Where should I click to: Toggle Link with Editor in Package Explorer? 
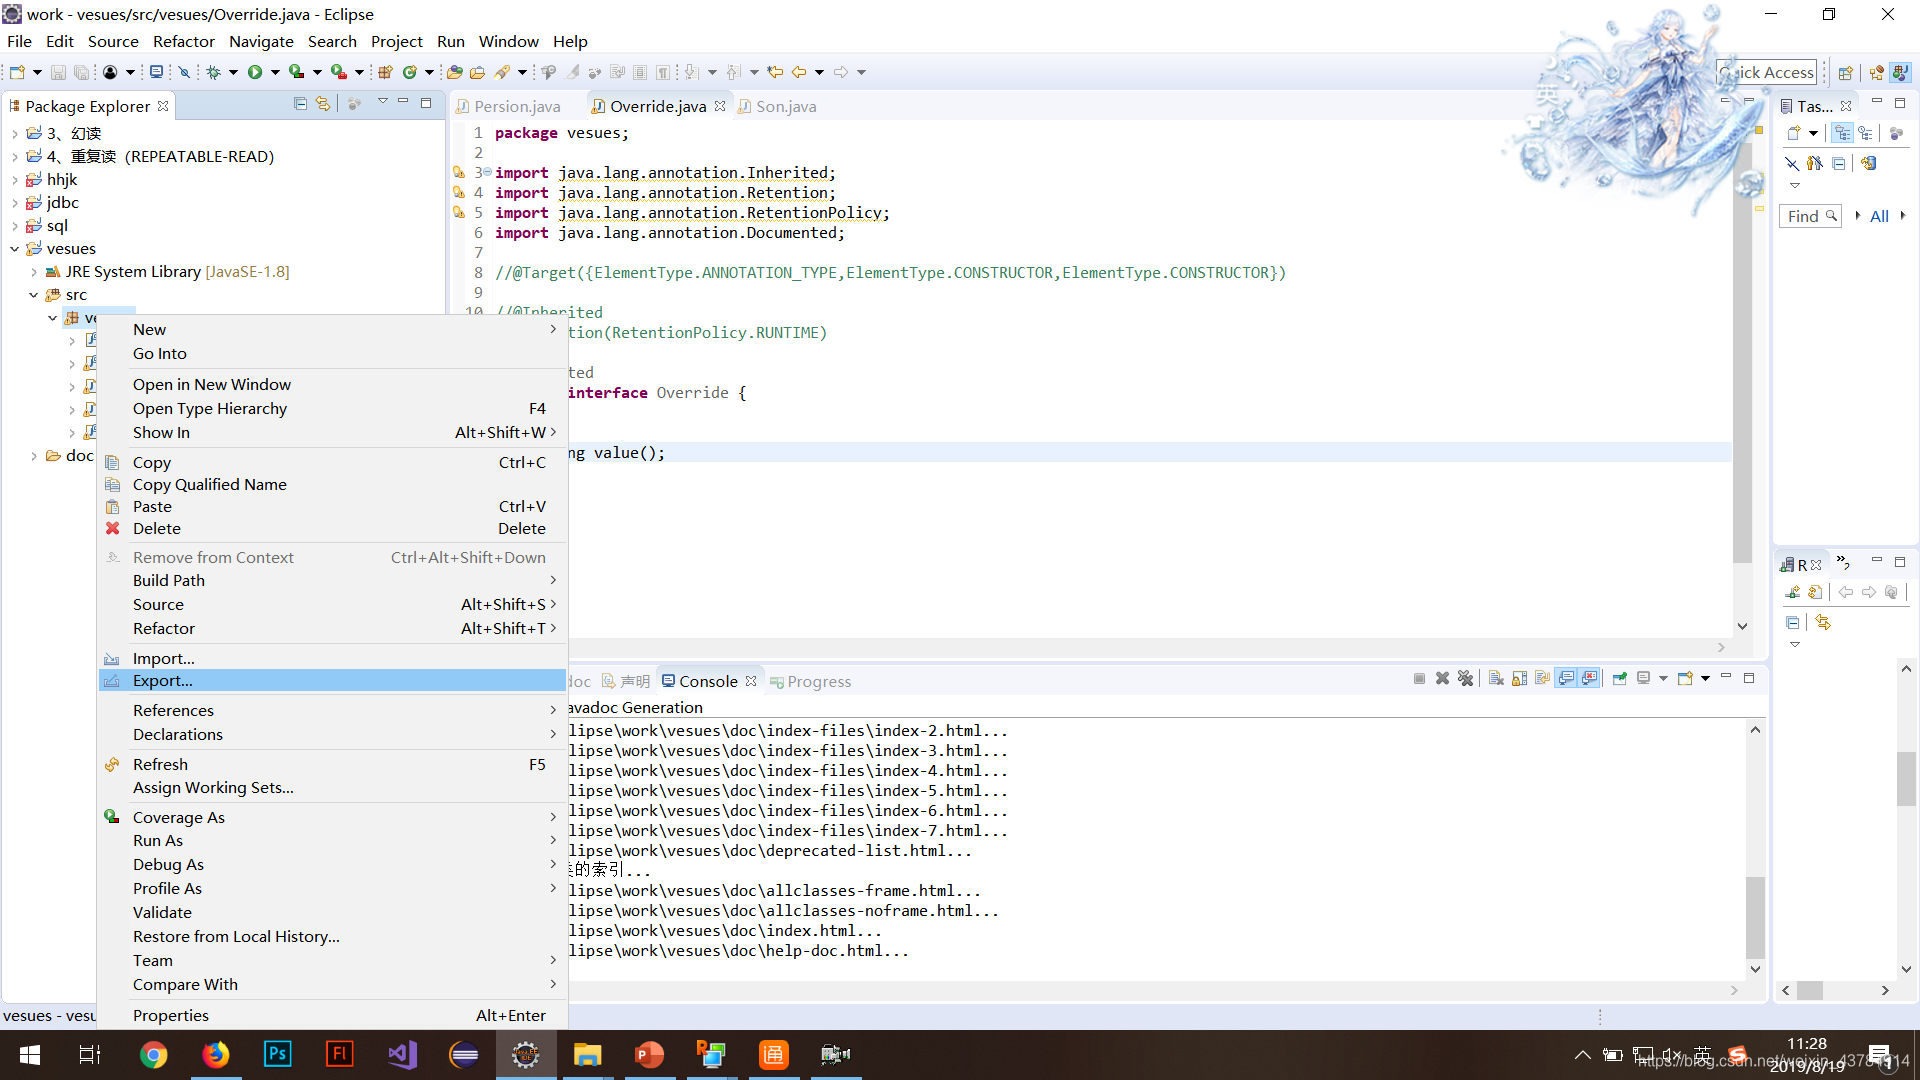[x=323, y=104]
